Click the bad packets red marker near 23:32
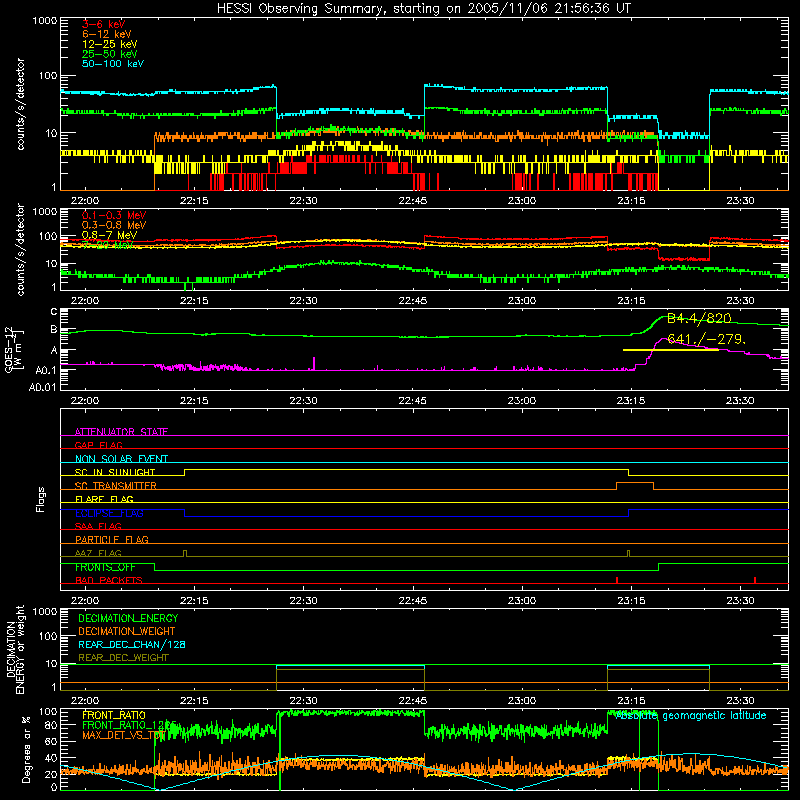The height and width of the screenshot is (800, 800). [x=755, y=580]
